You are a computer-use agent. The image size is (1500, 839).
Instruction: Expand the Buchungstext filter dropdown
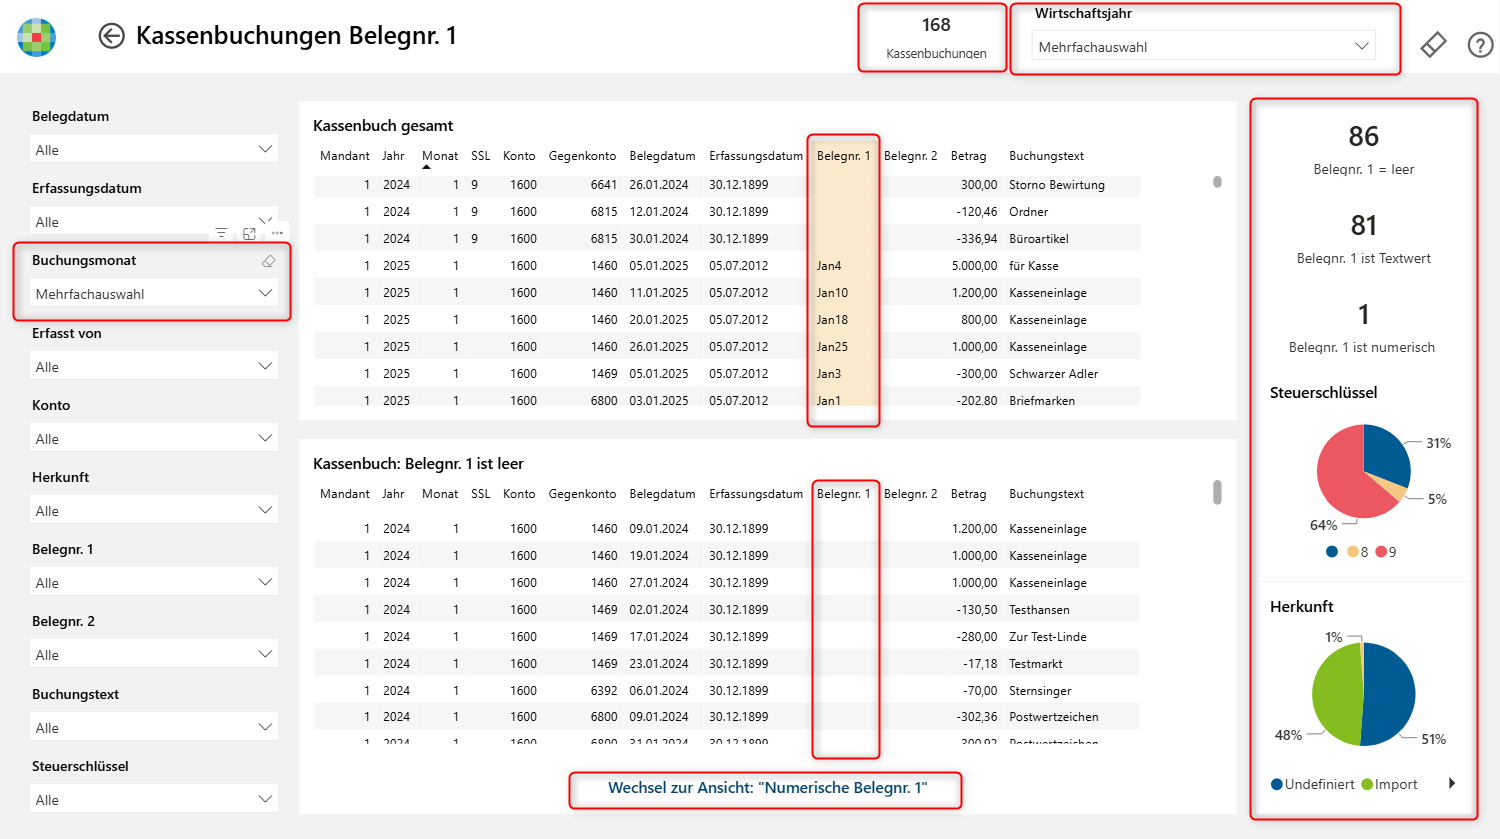[x=154, y=727]
